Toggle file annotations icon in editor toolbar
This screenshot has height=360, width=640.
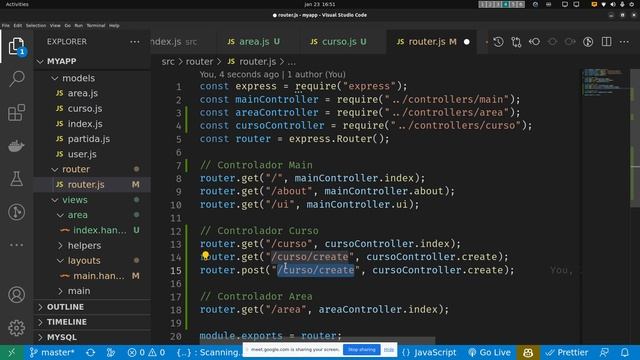[x=588, y=42]
